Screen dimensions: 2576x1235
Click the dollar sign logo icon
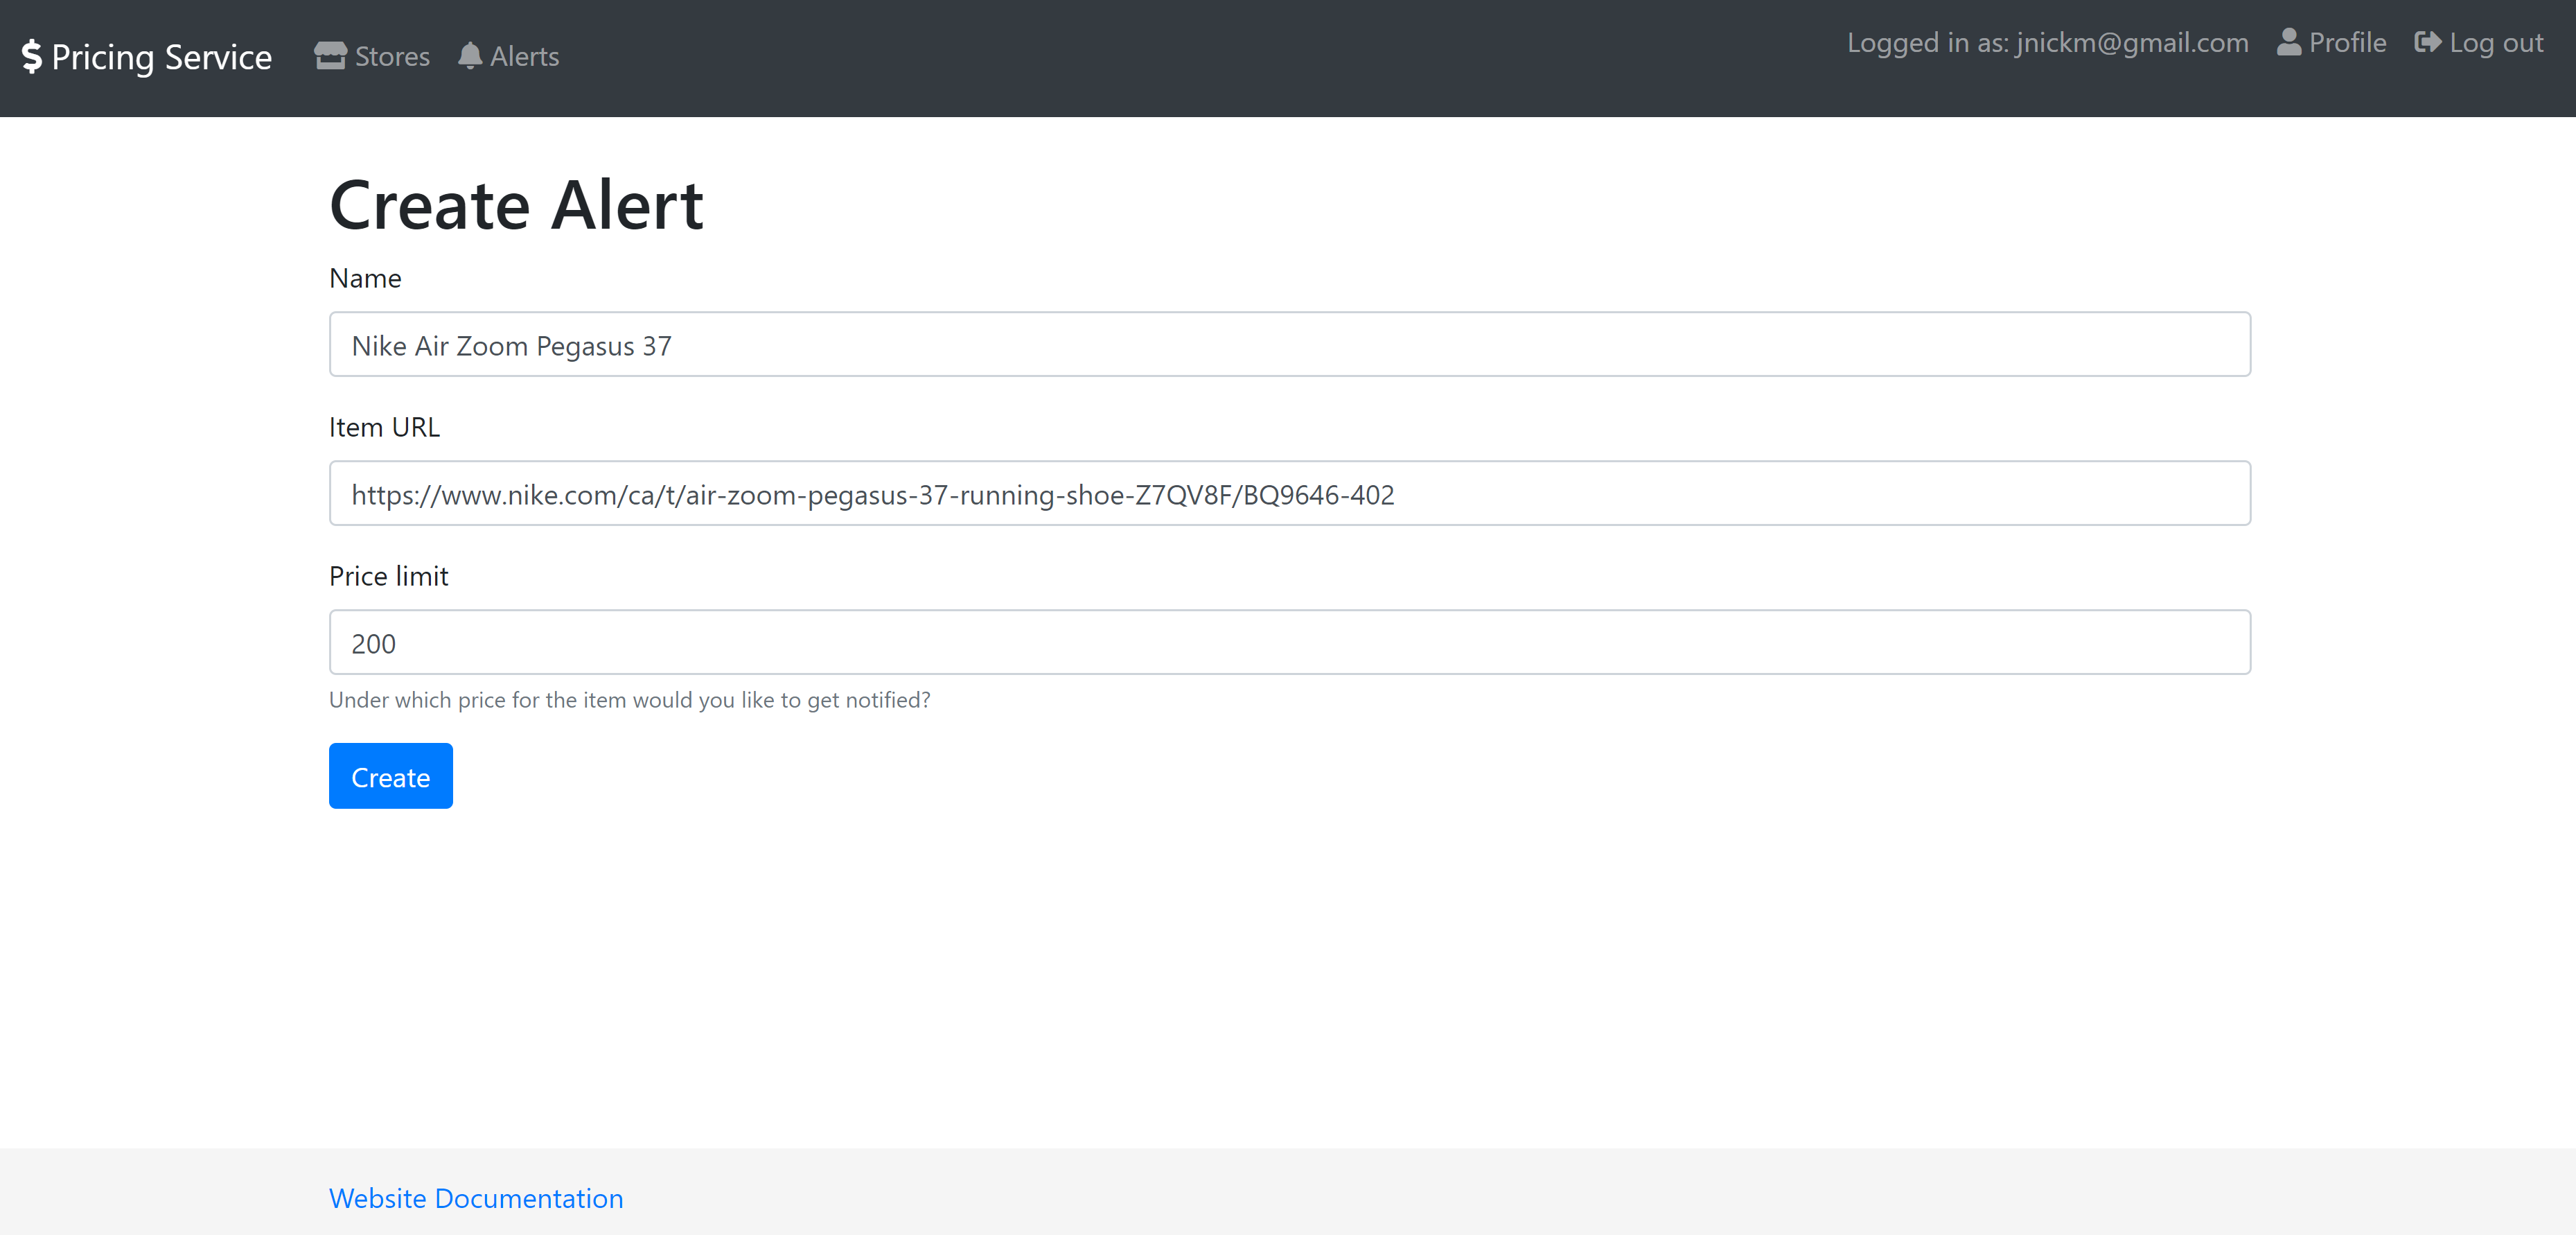(x=32, y=57)
